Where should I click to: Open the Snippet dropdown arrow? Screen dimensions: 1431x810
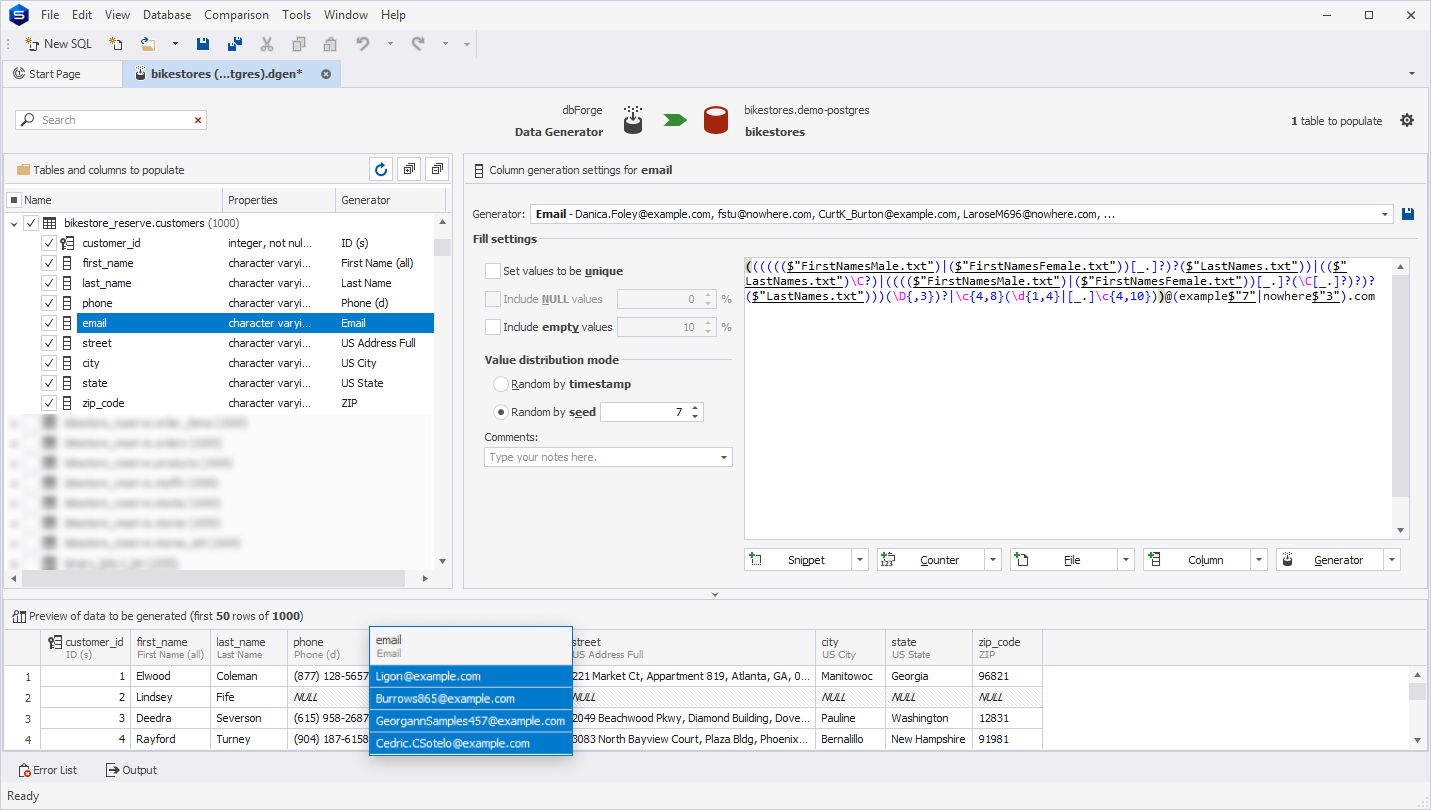[860, 560]
